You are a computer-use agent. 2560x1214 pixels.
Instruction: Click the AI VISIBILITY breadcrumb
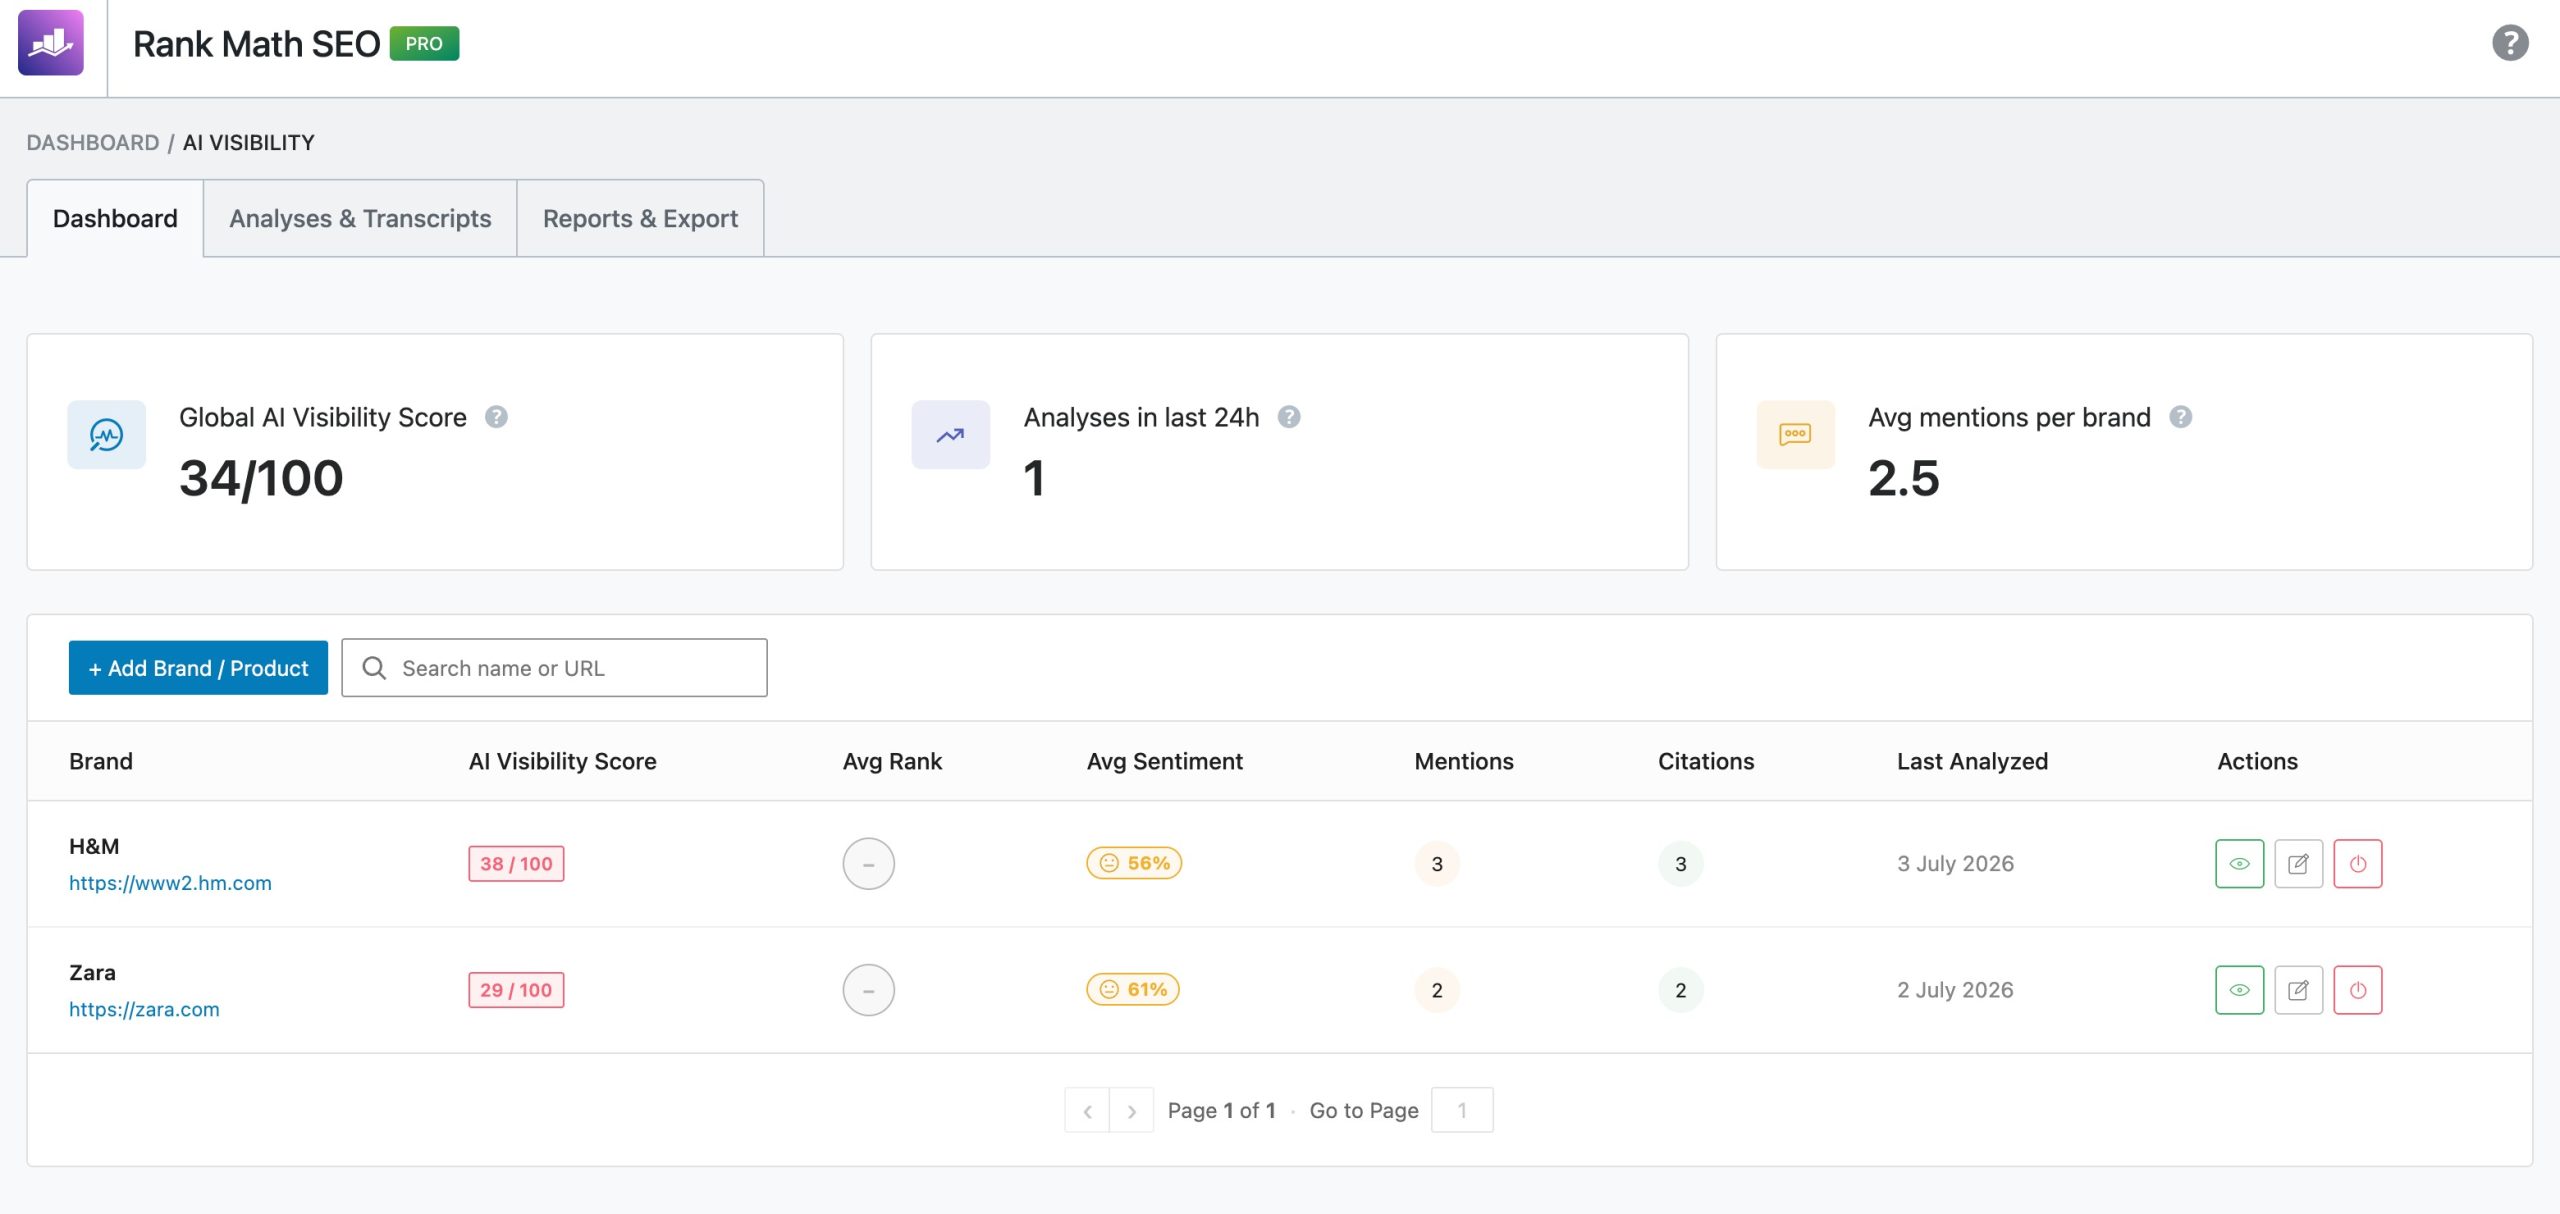coord(249,142)
